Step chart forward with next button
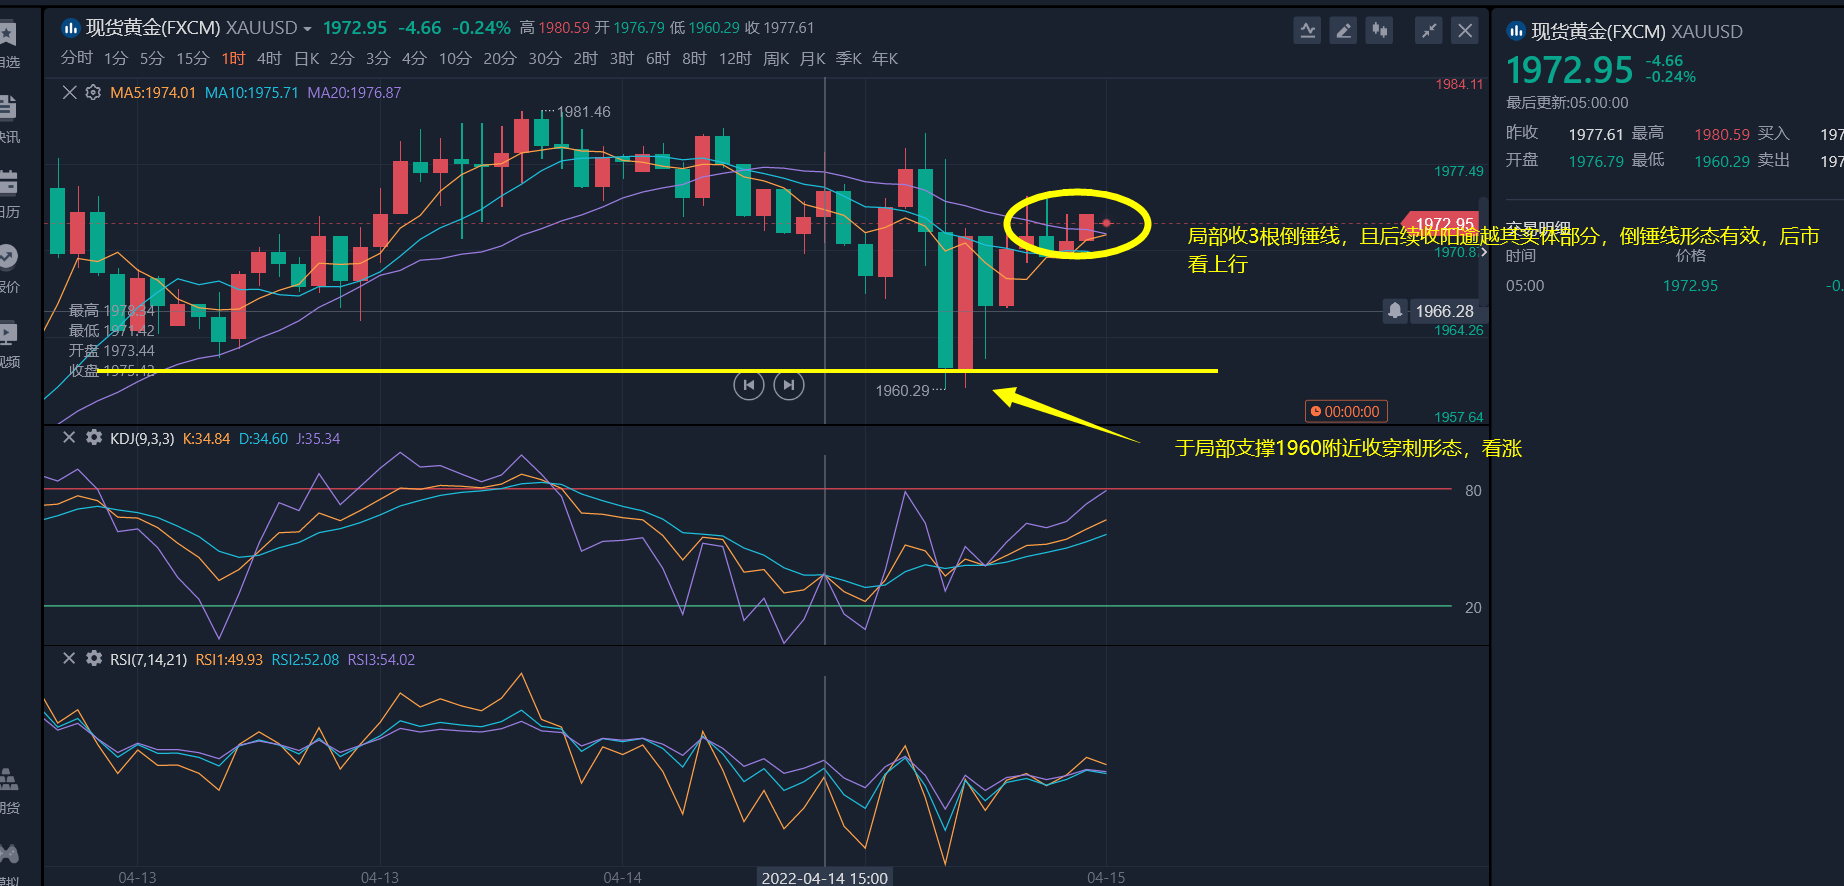The height and width of the screenshot is (886, 1844). click(789, 385)
